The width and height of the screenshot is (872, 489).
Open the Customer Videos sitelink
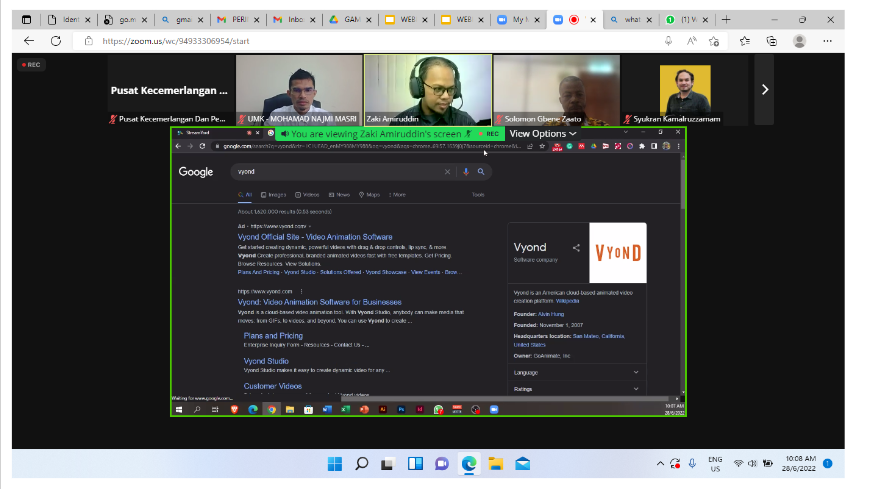click(x=272, y=386)
